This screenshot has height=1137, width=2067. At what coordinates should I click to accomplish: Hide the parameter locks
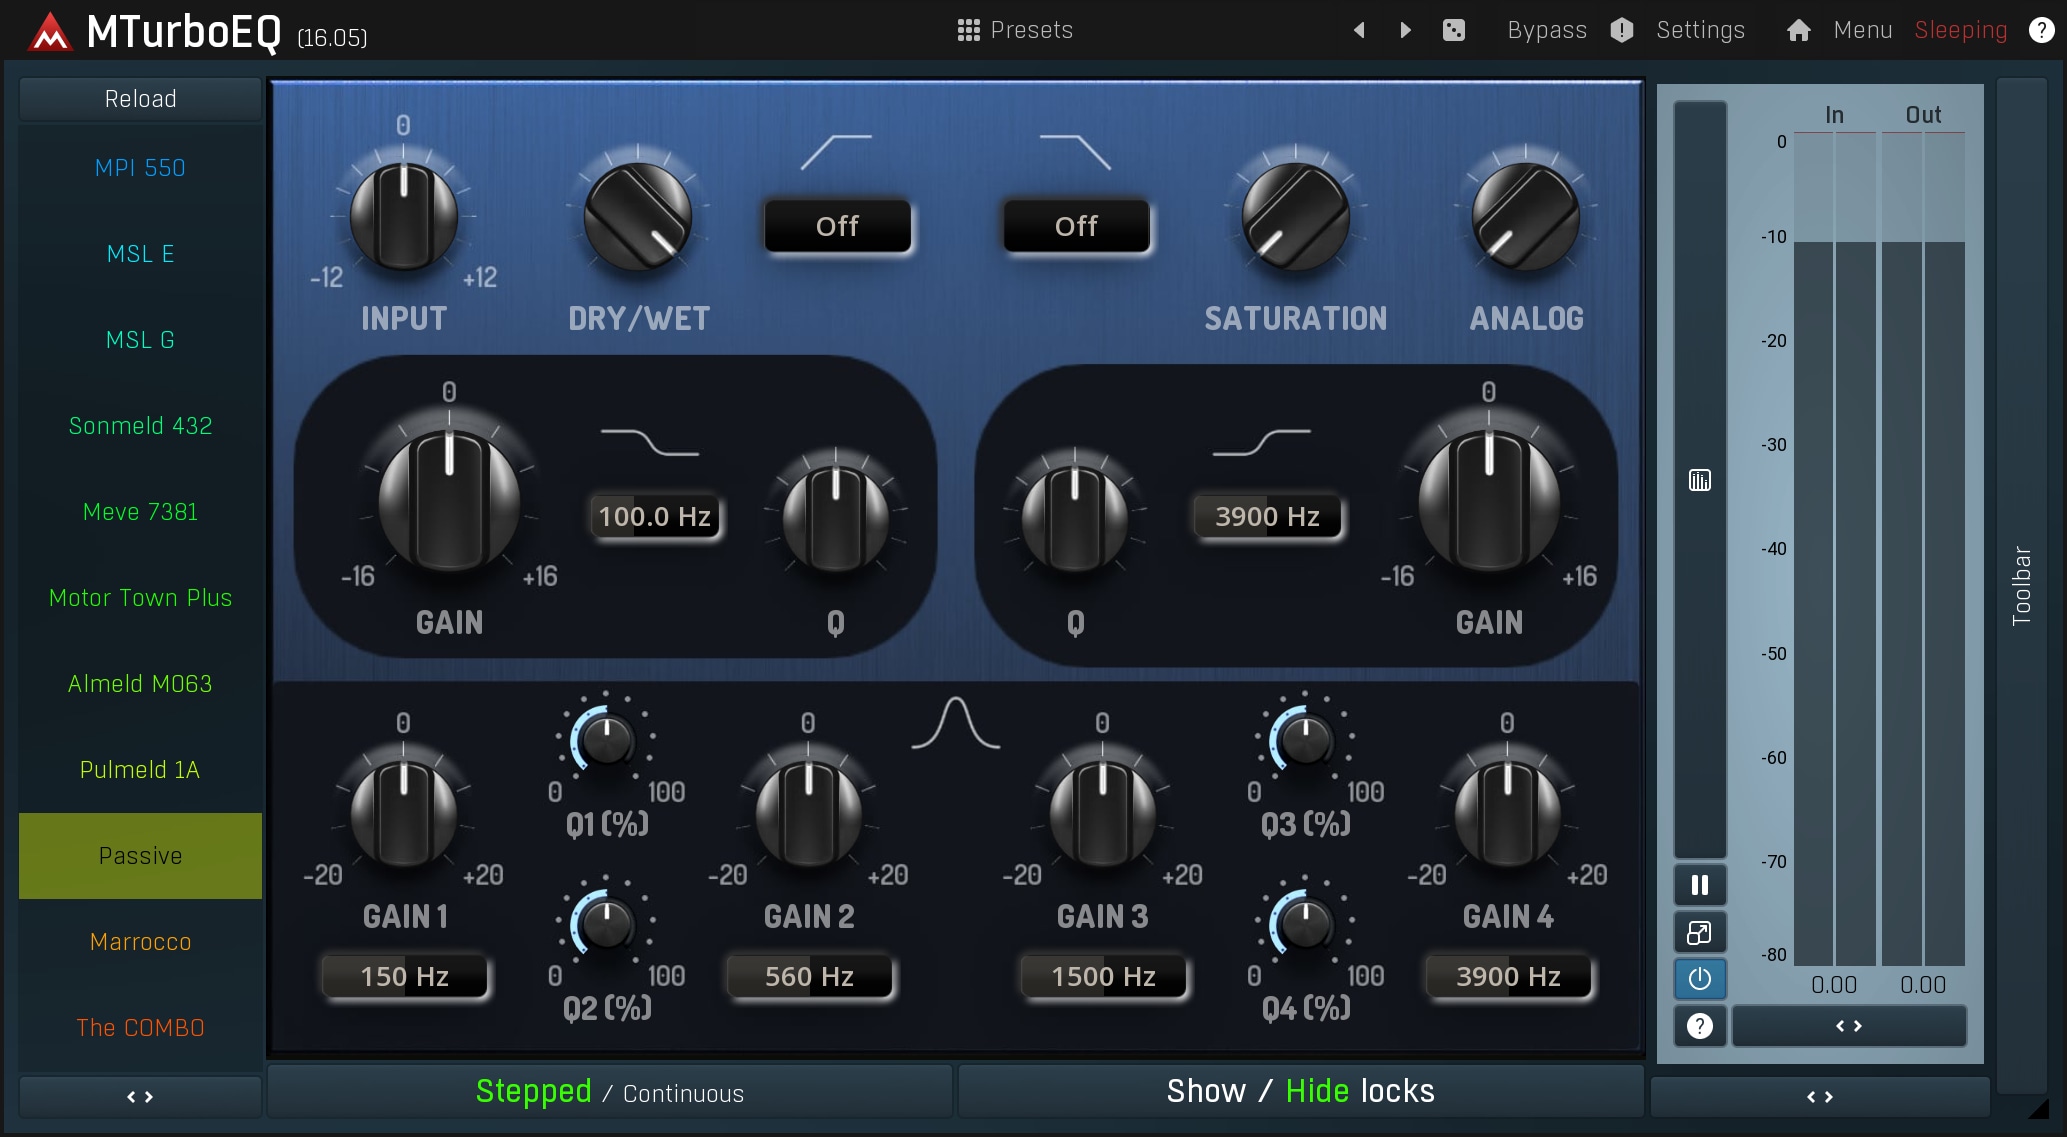click(x=1317, y=1091)
